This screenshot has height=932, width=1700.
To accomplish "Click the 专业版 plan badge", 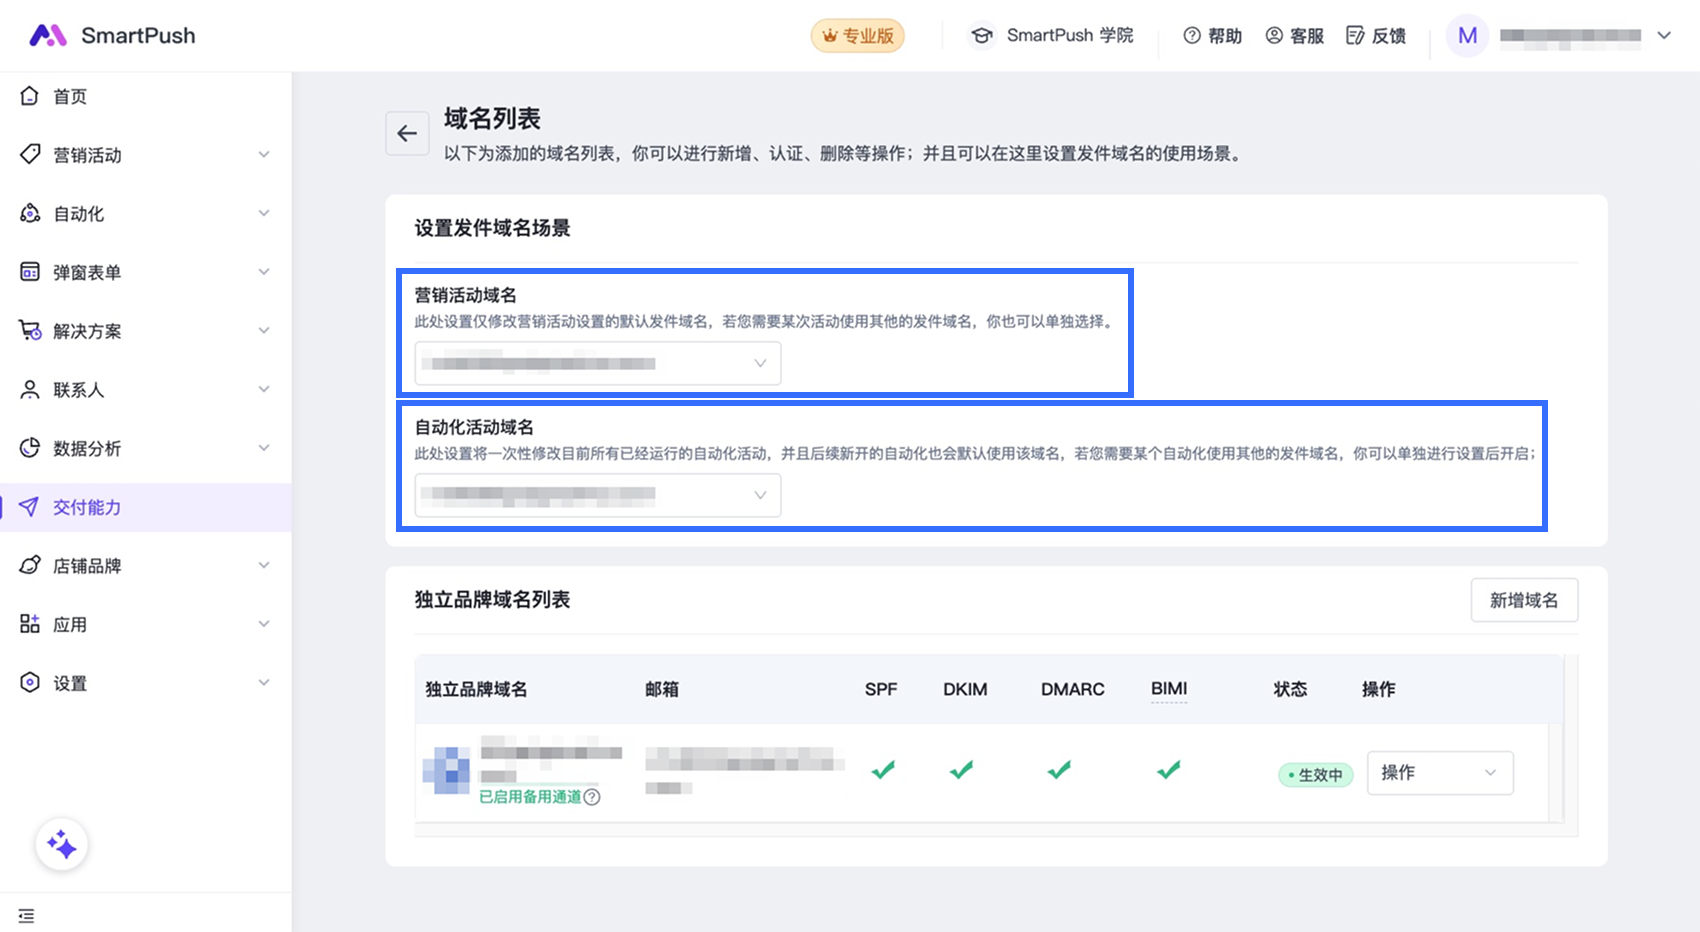I will click(857, 36).
